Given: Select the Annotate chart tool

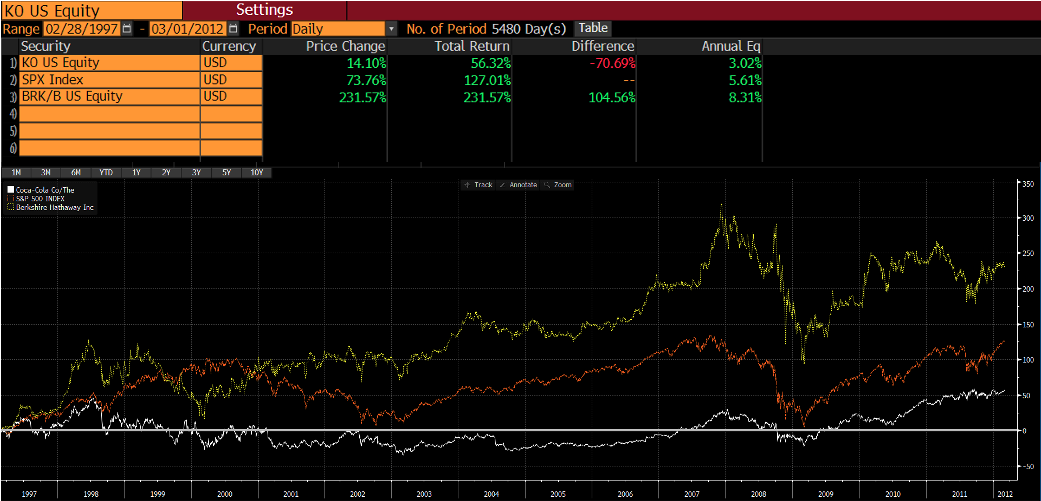Looking at the screenshot, I should point(518,185).
